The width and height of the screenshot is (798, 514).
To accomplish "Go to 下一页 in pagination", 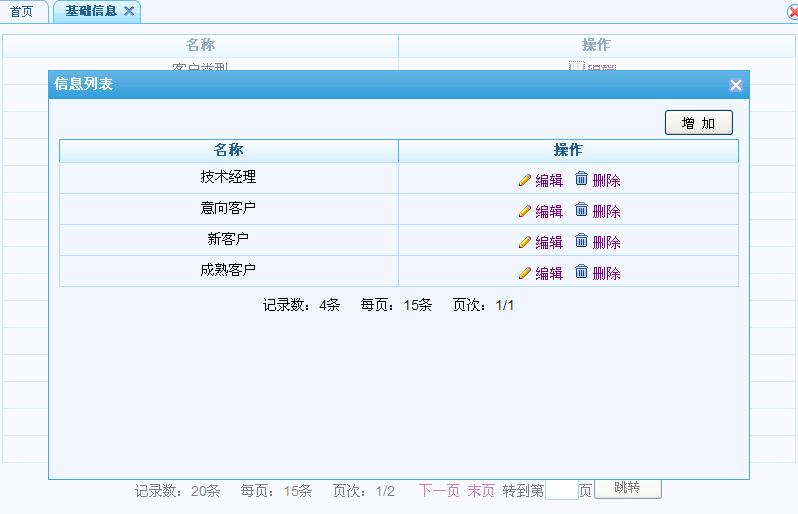I will click(439, 491).
